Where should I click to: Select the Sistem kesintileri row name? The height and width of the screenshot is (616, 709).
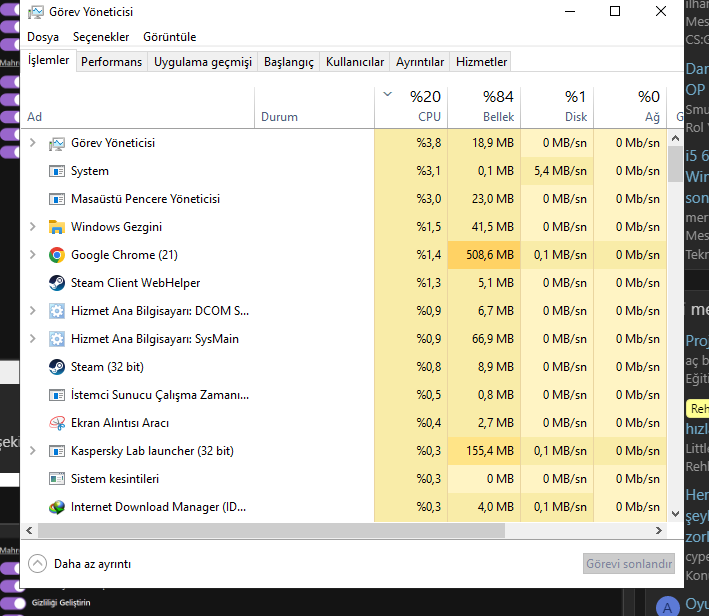(115, 479)
